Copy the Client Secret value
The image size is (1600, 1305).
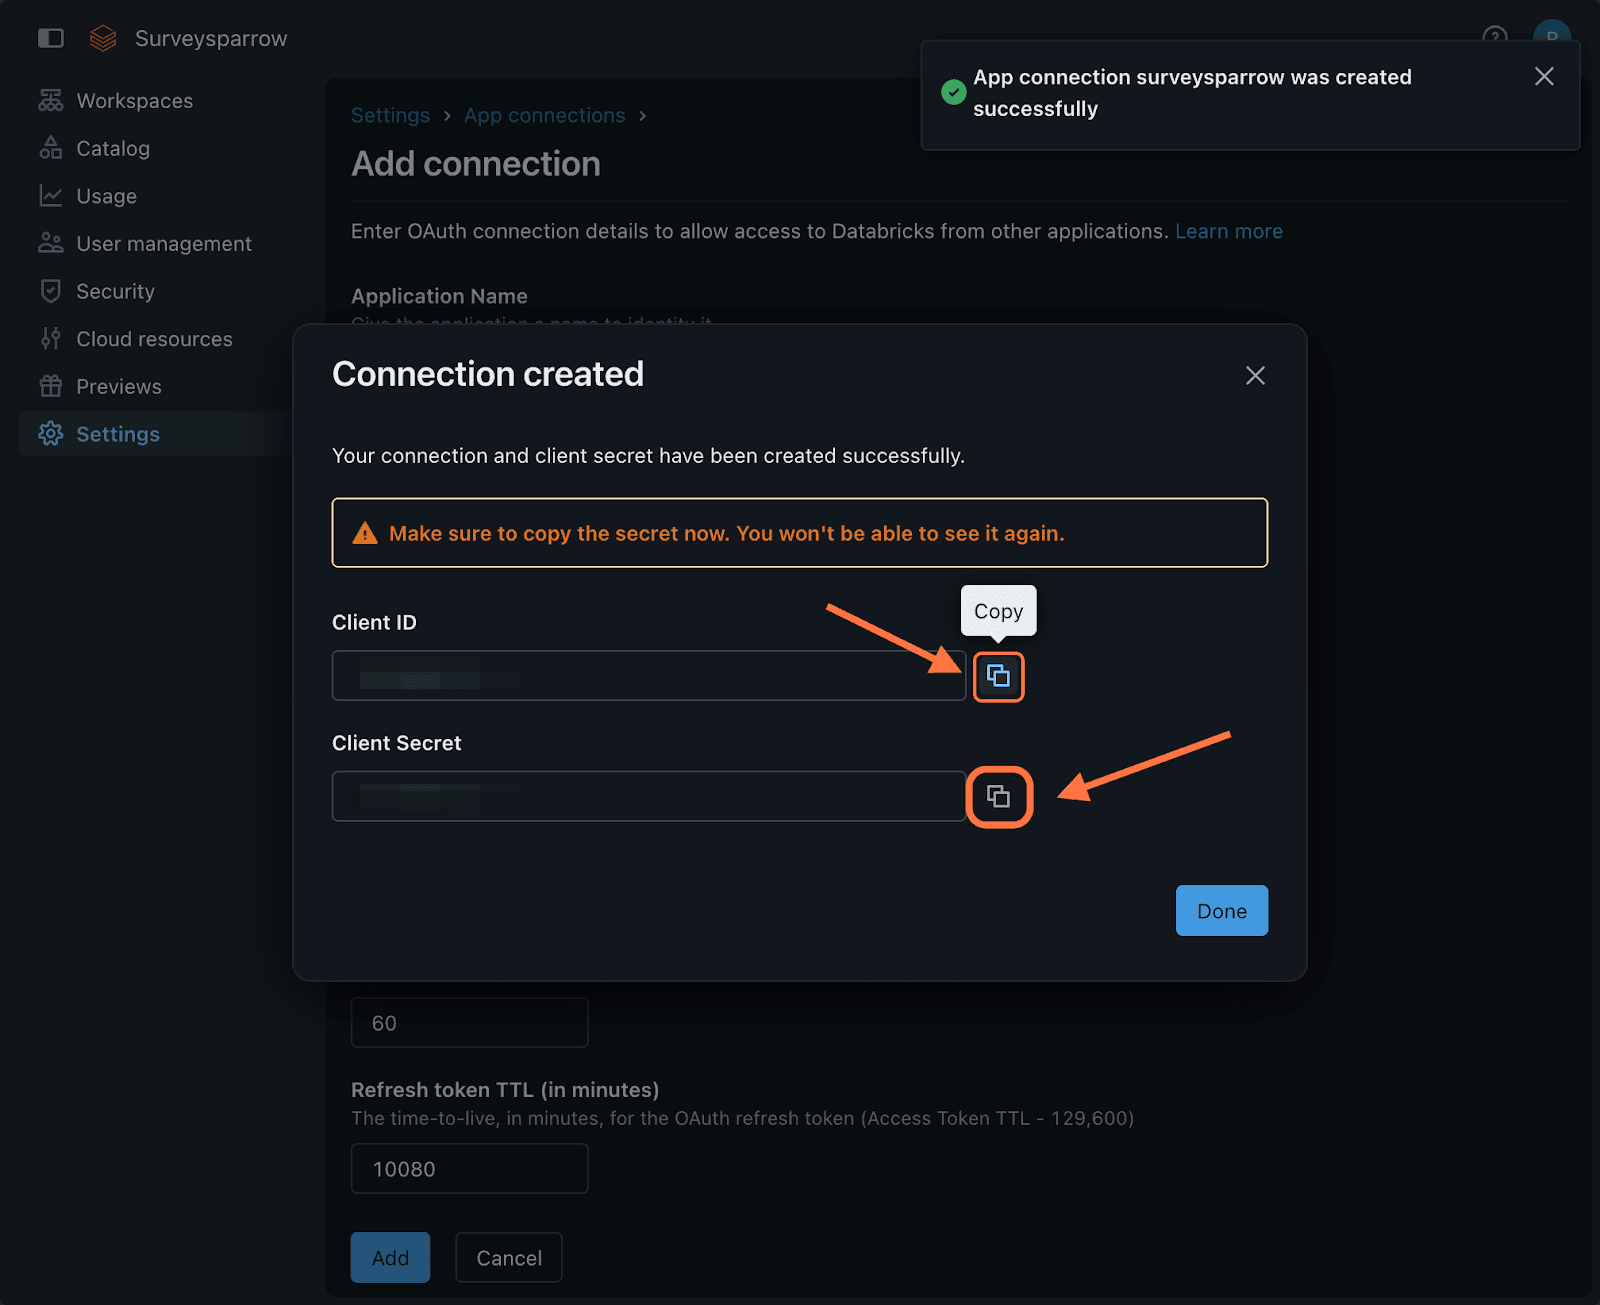tap(998, 797)
